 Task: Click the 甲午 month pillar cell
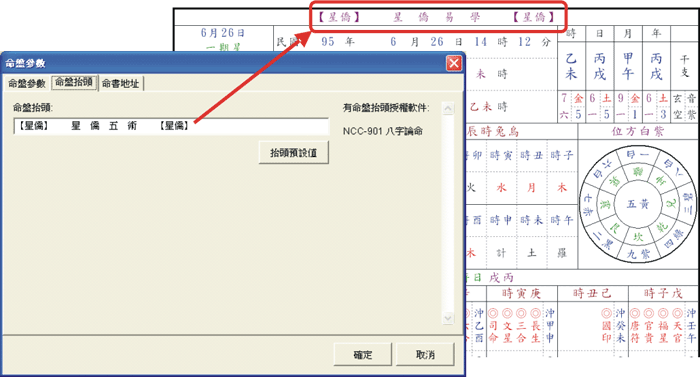point(628,66)
